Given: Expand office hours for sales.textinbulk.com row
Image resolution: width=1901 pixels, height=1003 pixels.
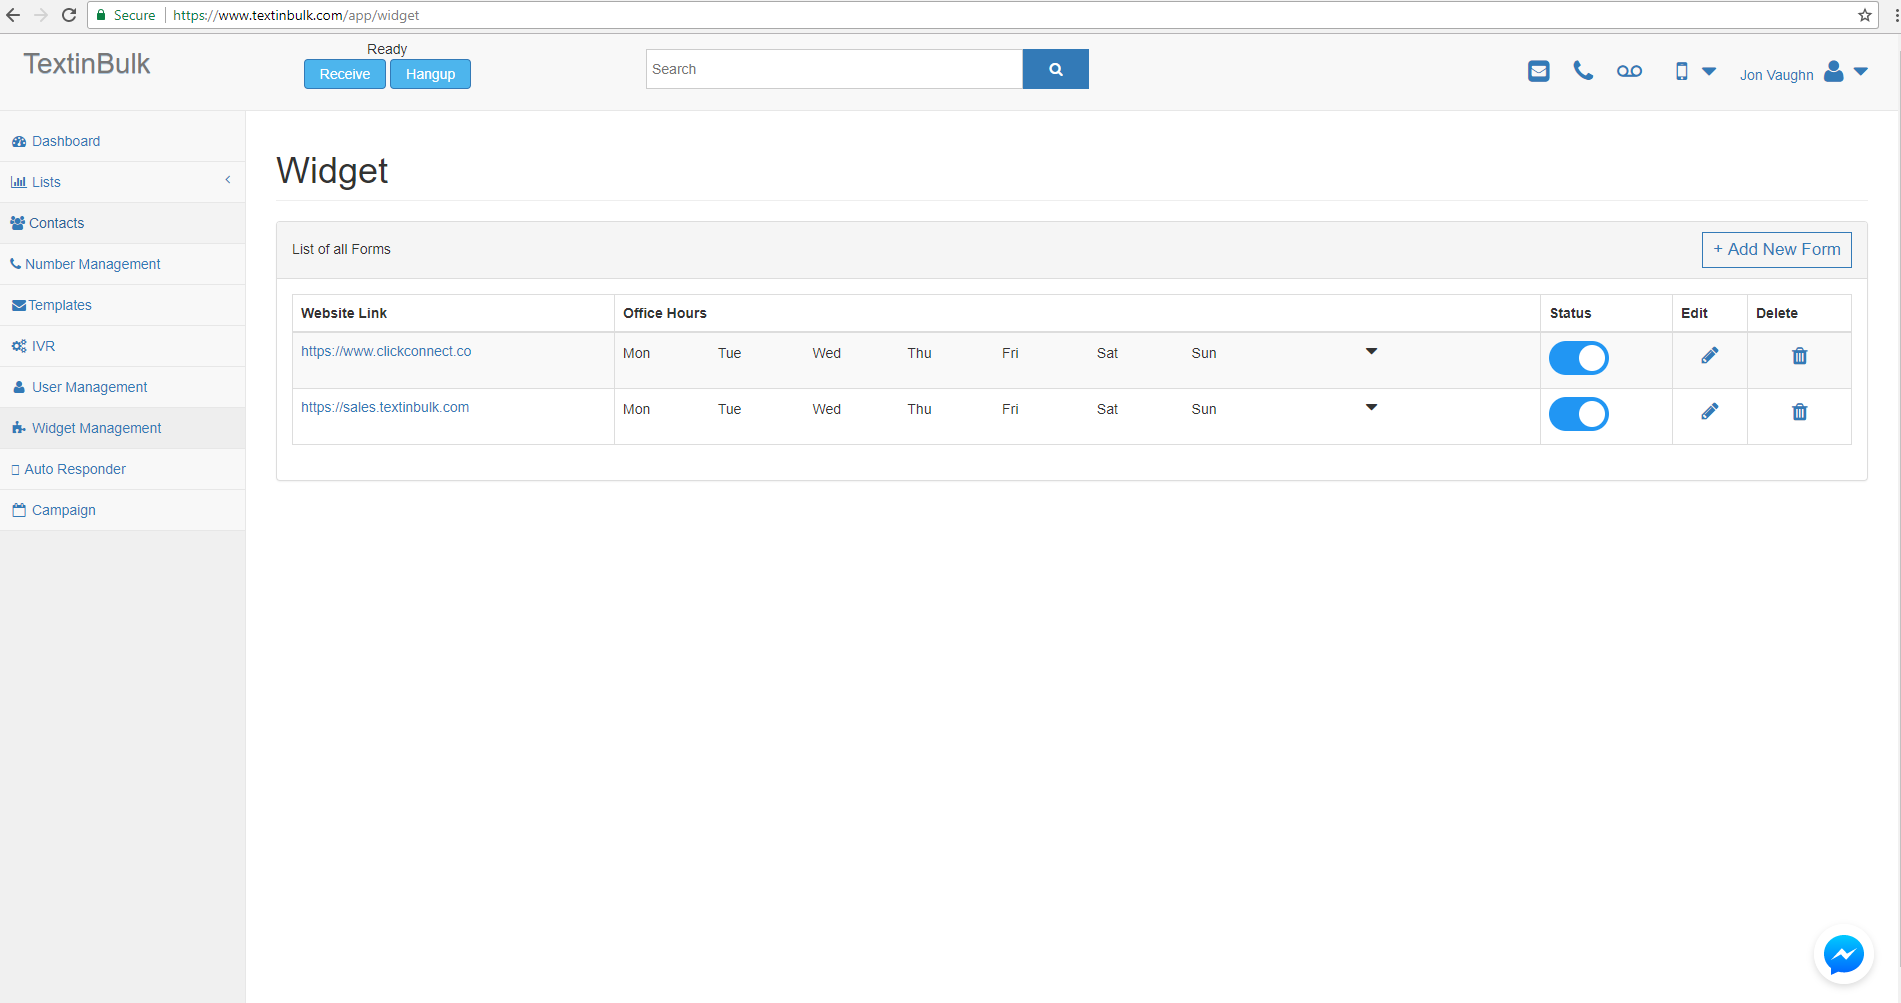Looking at the screenshot, I should 1371,407.
